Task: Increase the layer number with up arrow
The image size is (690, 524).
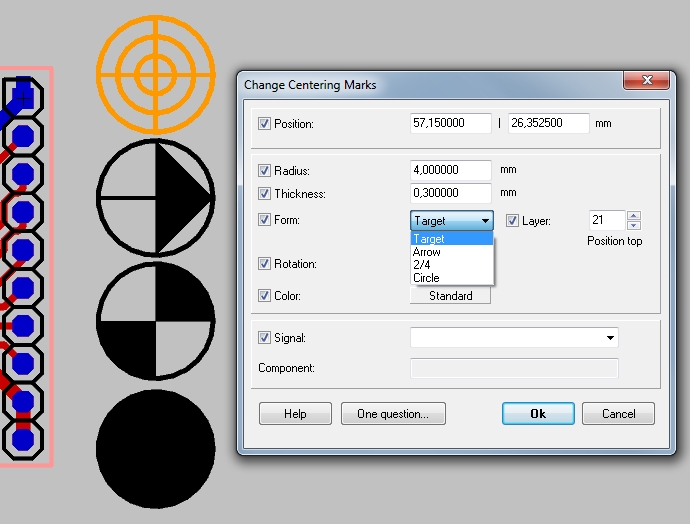Action: pyautogui.click(x=633, y=216)
